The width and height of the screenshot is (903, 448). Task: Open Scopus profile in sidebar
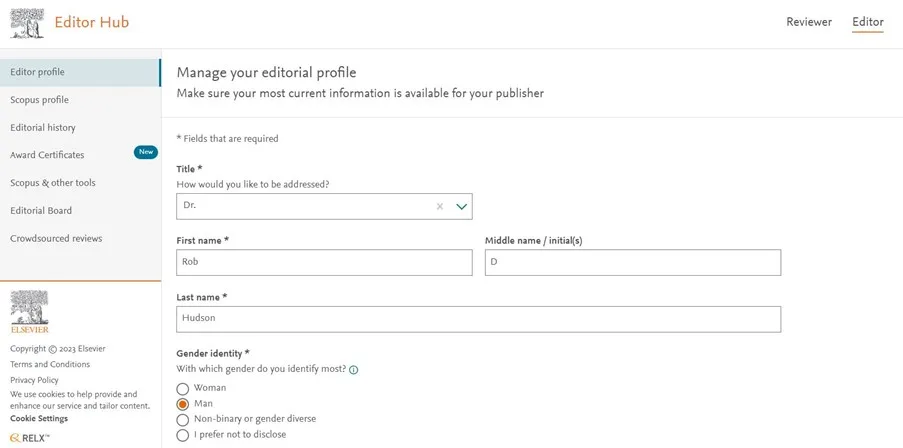[40, 100]
